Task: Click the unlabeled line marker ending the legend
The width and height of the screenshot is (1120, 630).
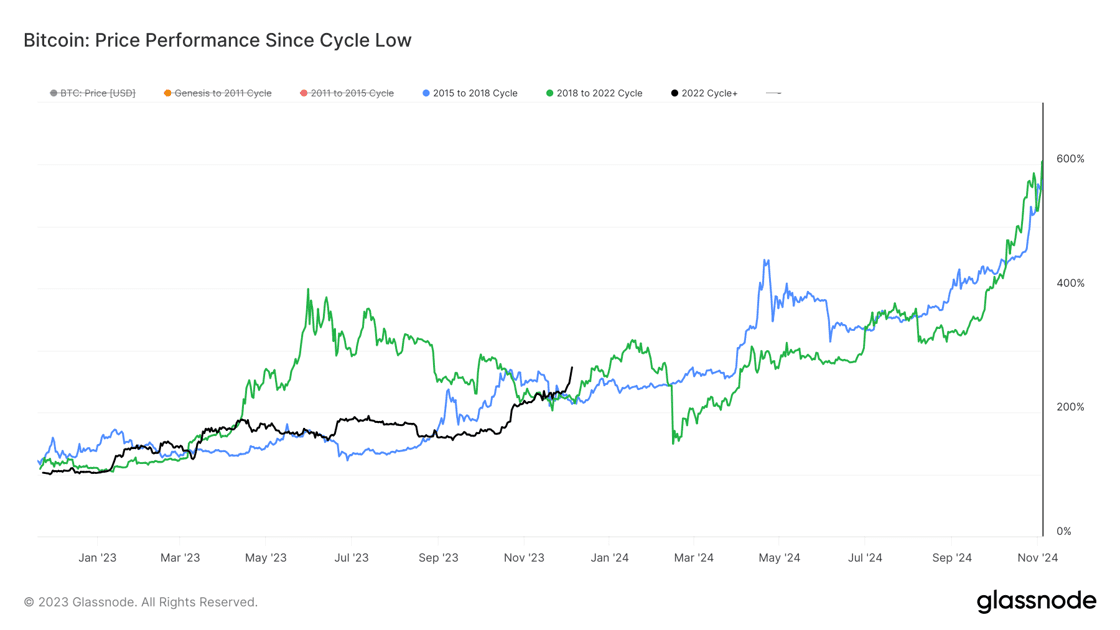Action: [x=773, y=93]
